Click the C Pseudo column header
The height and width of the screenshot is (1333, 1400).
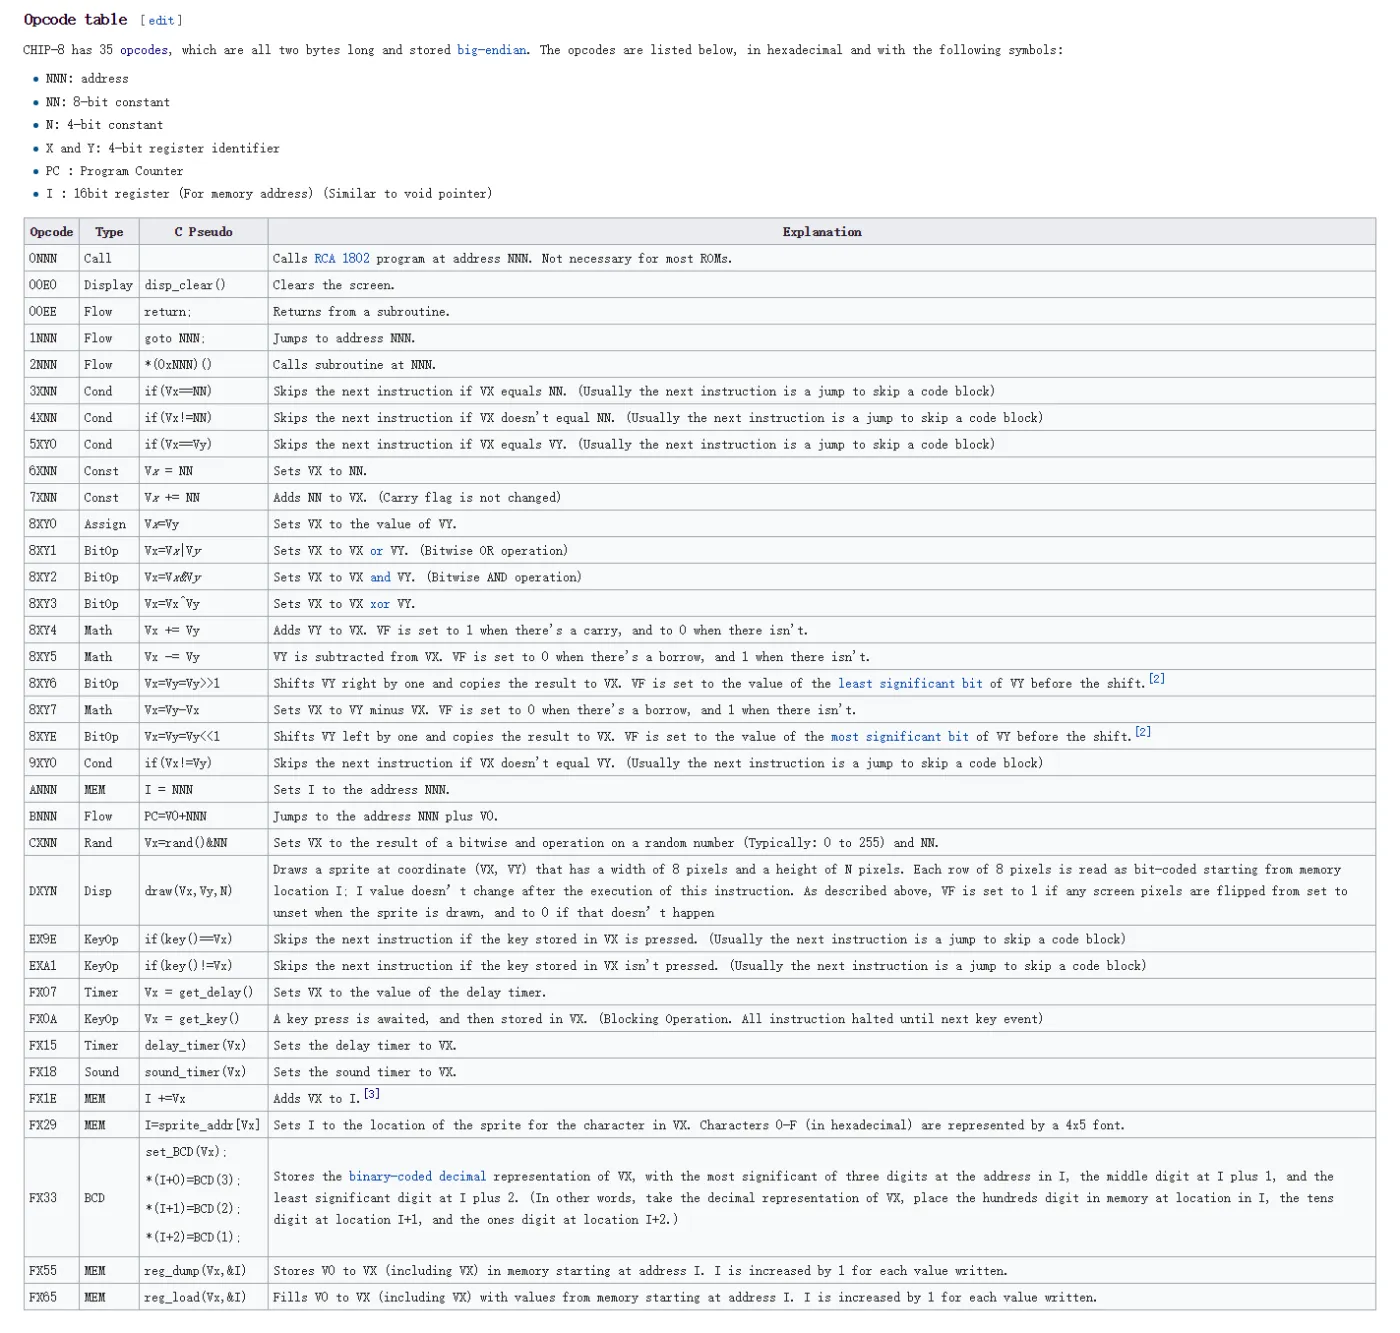click(203, 232)
